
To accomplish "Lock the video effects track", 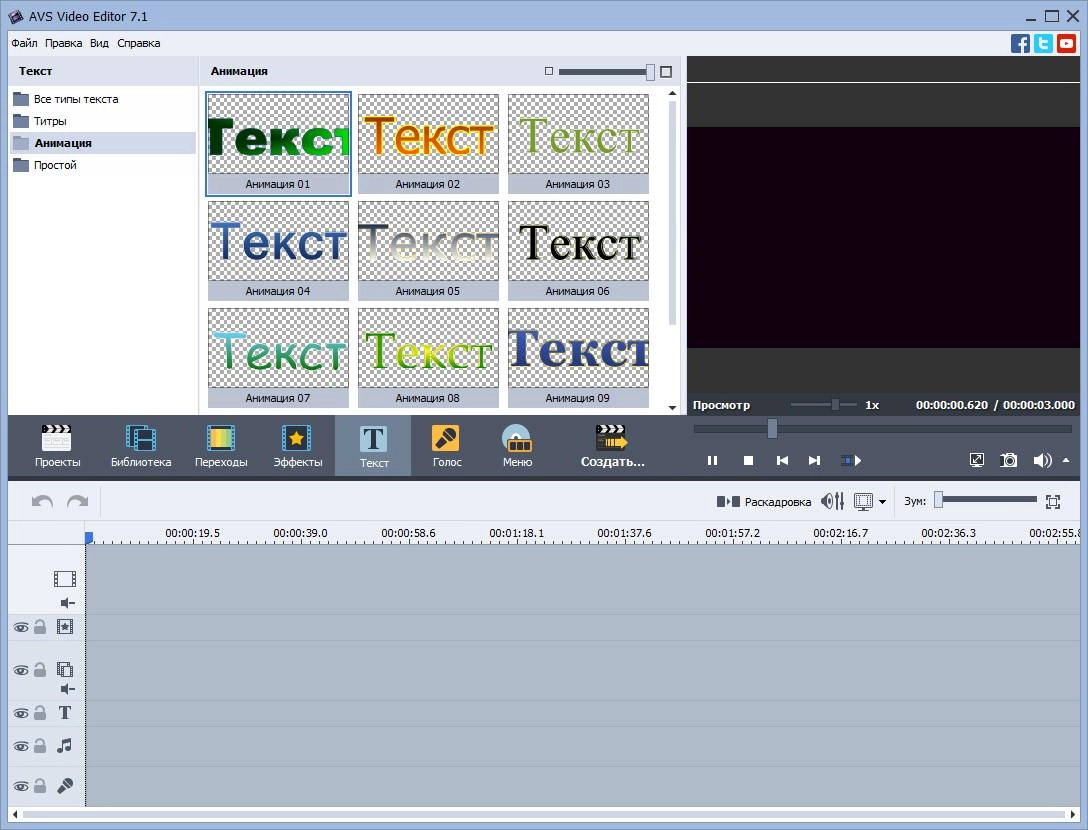I will click(x=40, y=627).
